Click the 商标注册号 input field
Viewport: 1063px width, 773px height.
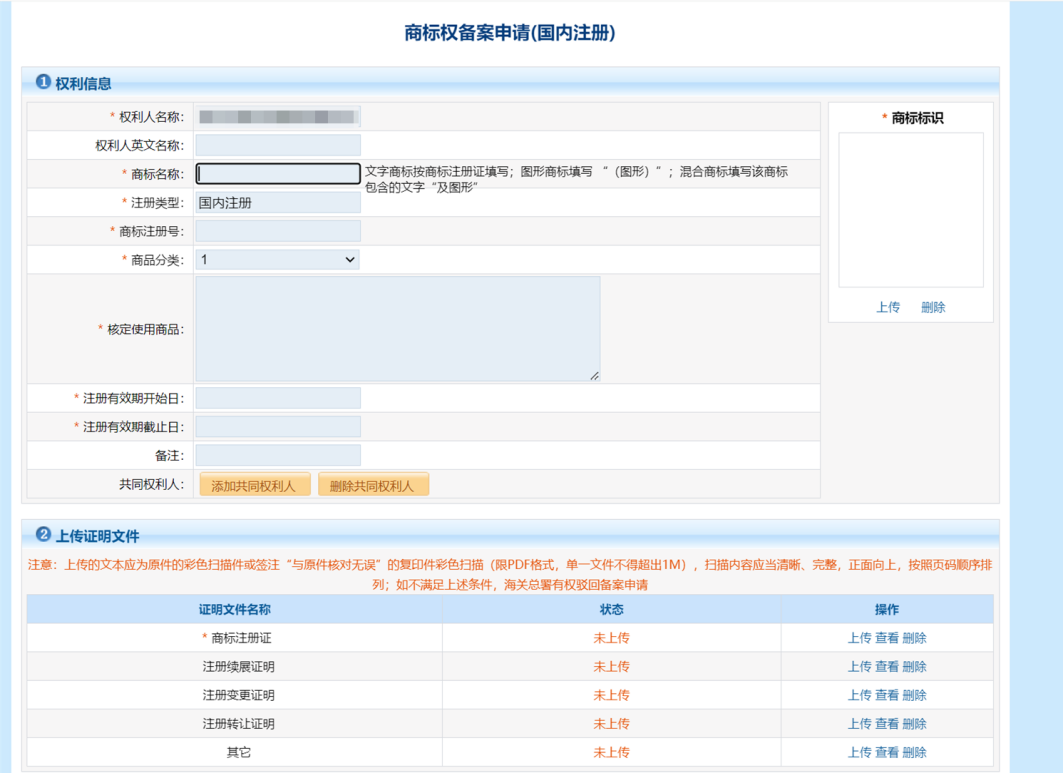(278, 231)
